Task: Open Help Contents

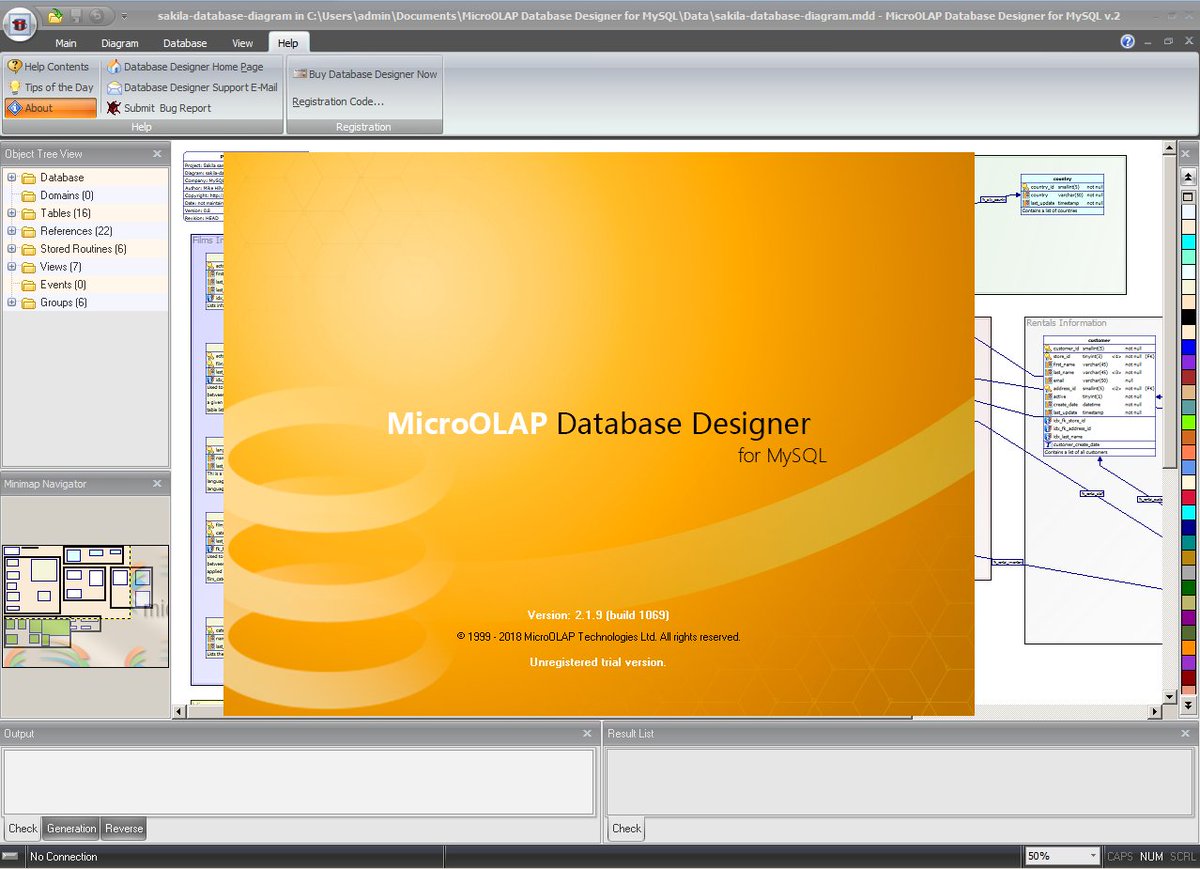Action: point(49,67)
